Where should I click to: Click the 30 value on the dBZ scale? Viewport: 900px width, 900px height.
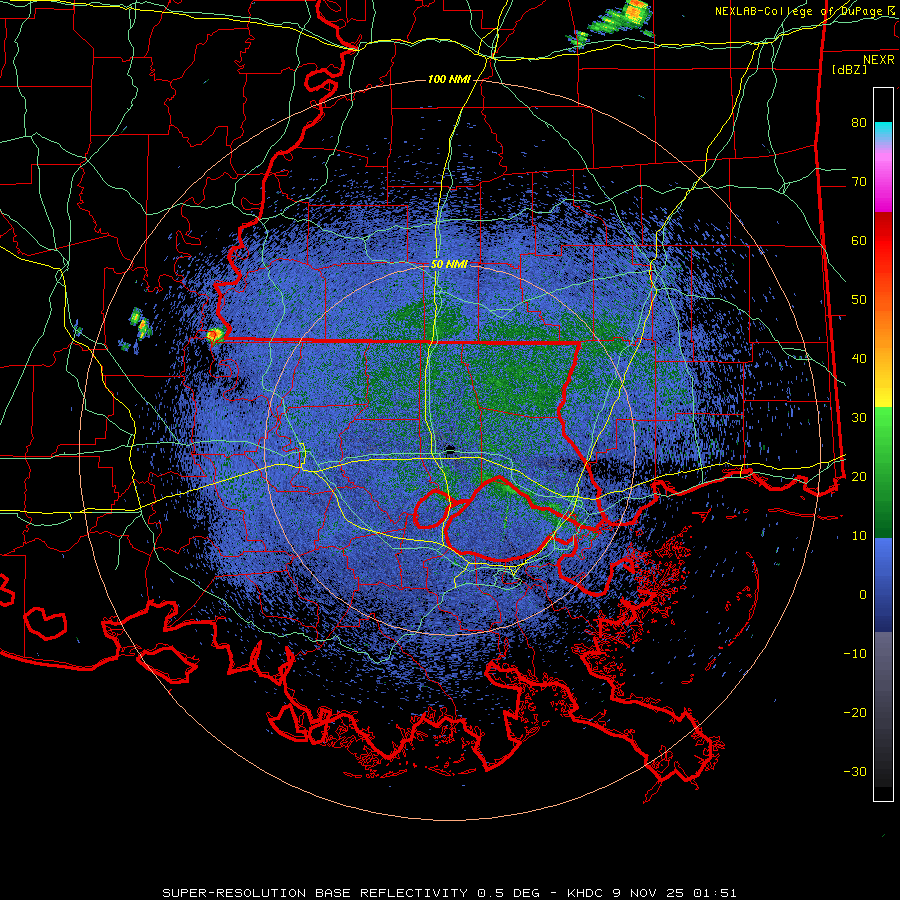[859, 418]
